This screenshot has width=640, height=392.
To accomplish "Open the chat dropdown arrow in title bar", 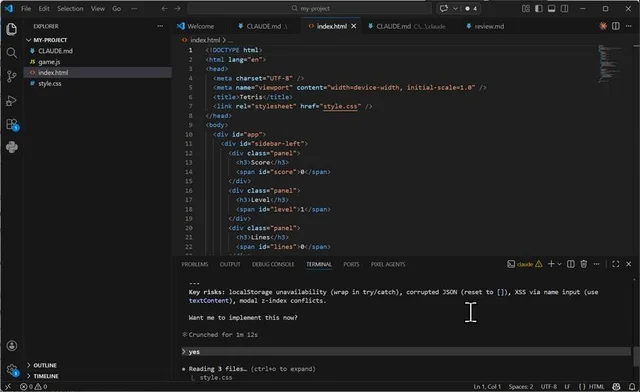I will pos(455,9).
